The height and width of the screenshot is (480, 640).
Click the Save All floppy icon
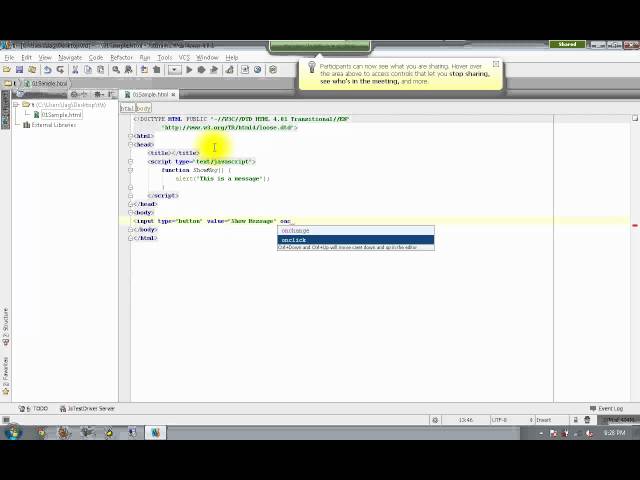coord(19,70)
